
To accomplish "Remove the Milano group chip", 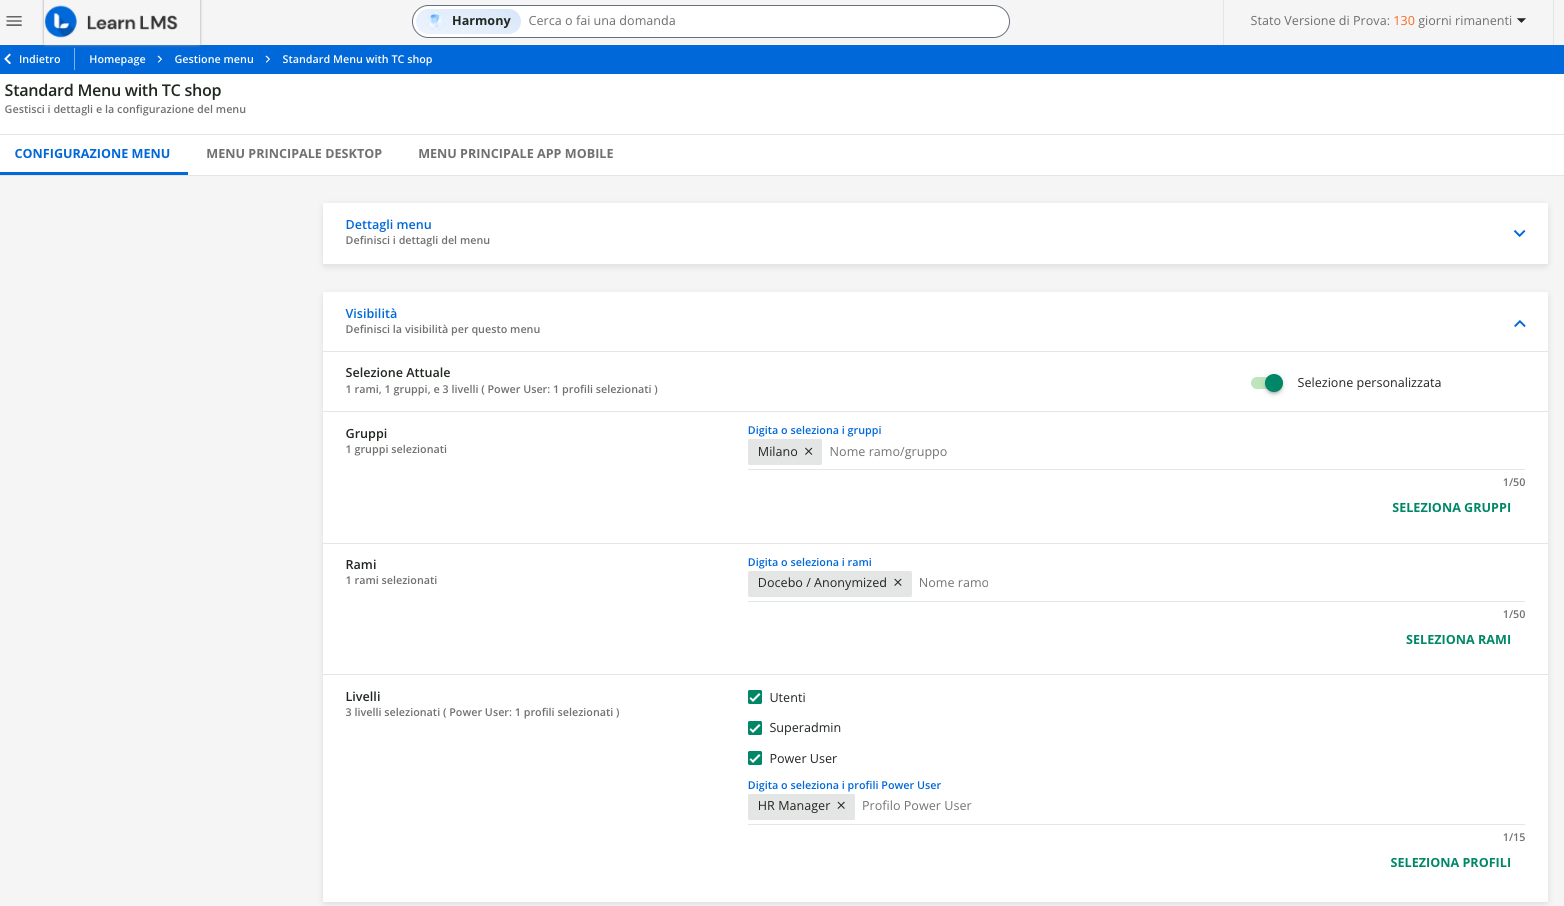I will tap(809, 452).
